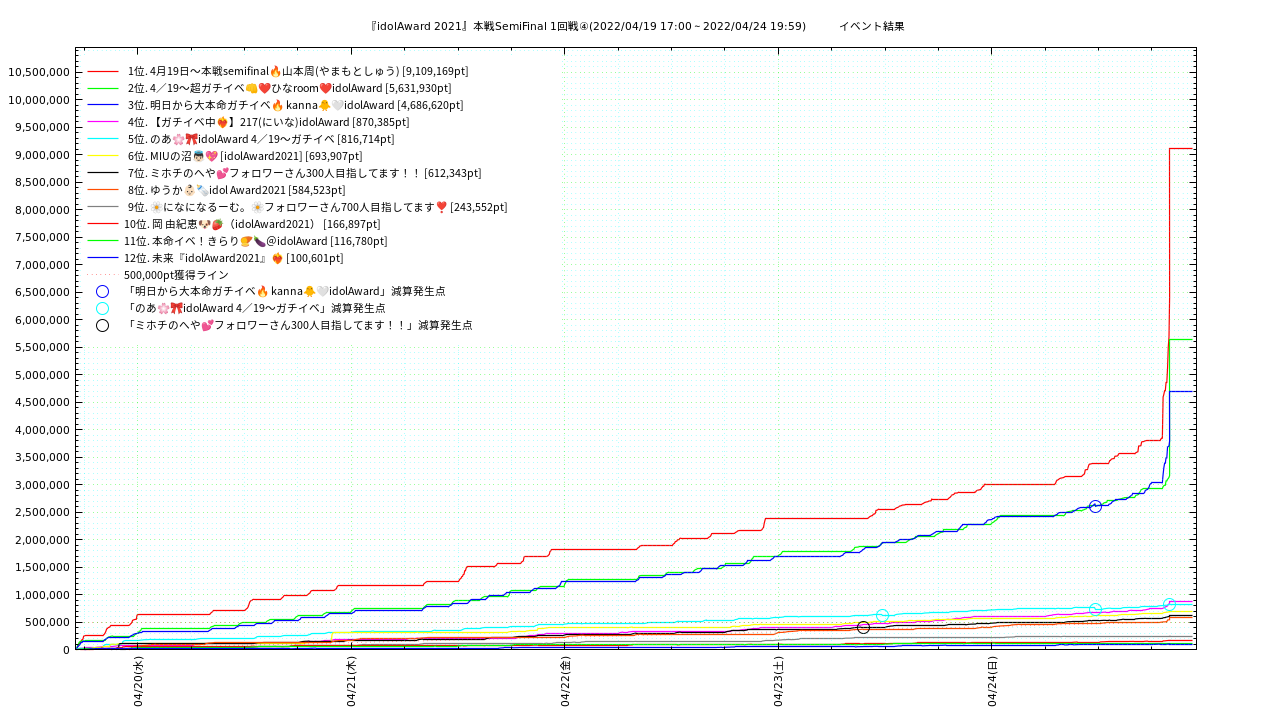The width and height of the screenshot is (1280, 720).
Task: Select the 12位 未来 legend entry
Action: pos(233,258)
